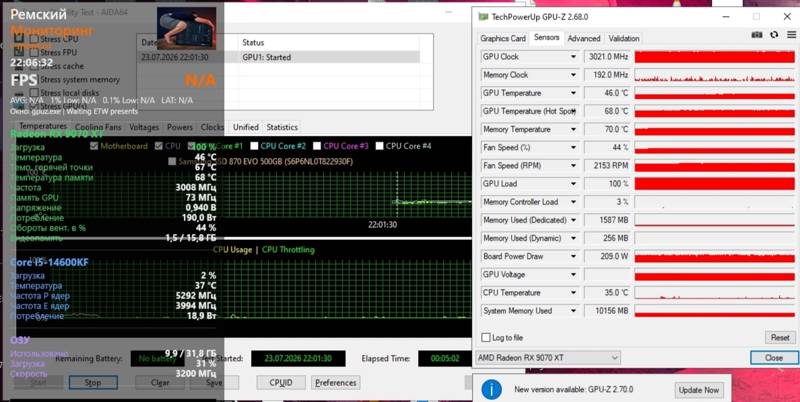Open the GPU Load sensor dropdown
Screen dimensions: 800x402
click(x=573, y=184)
